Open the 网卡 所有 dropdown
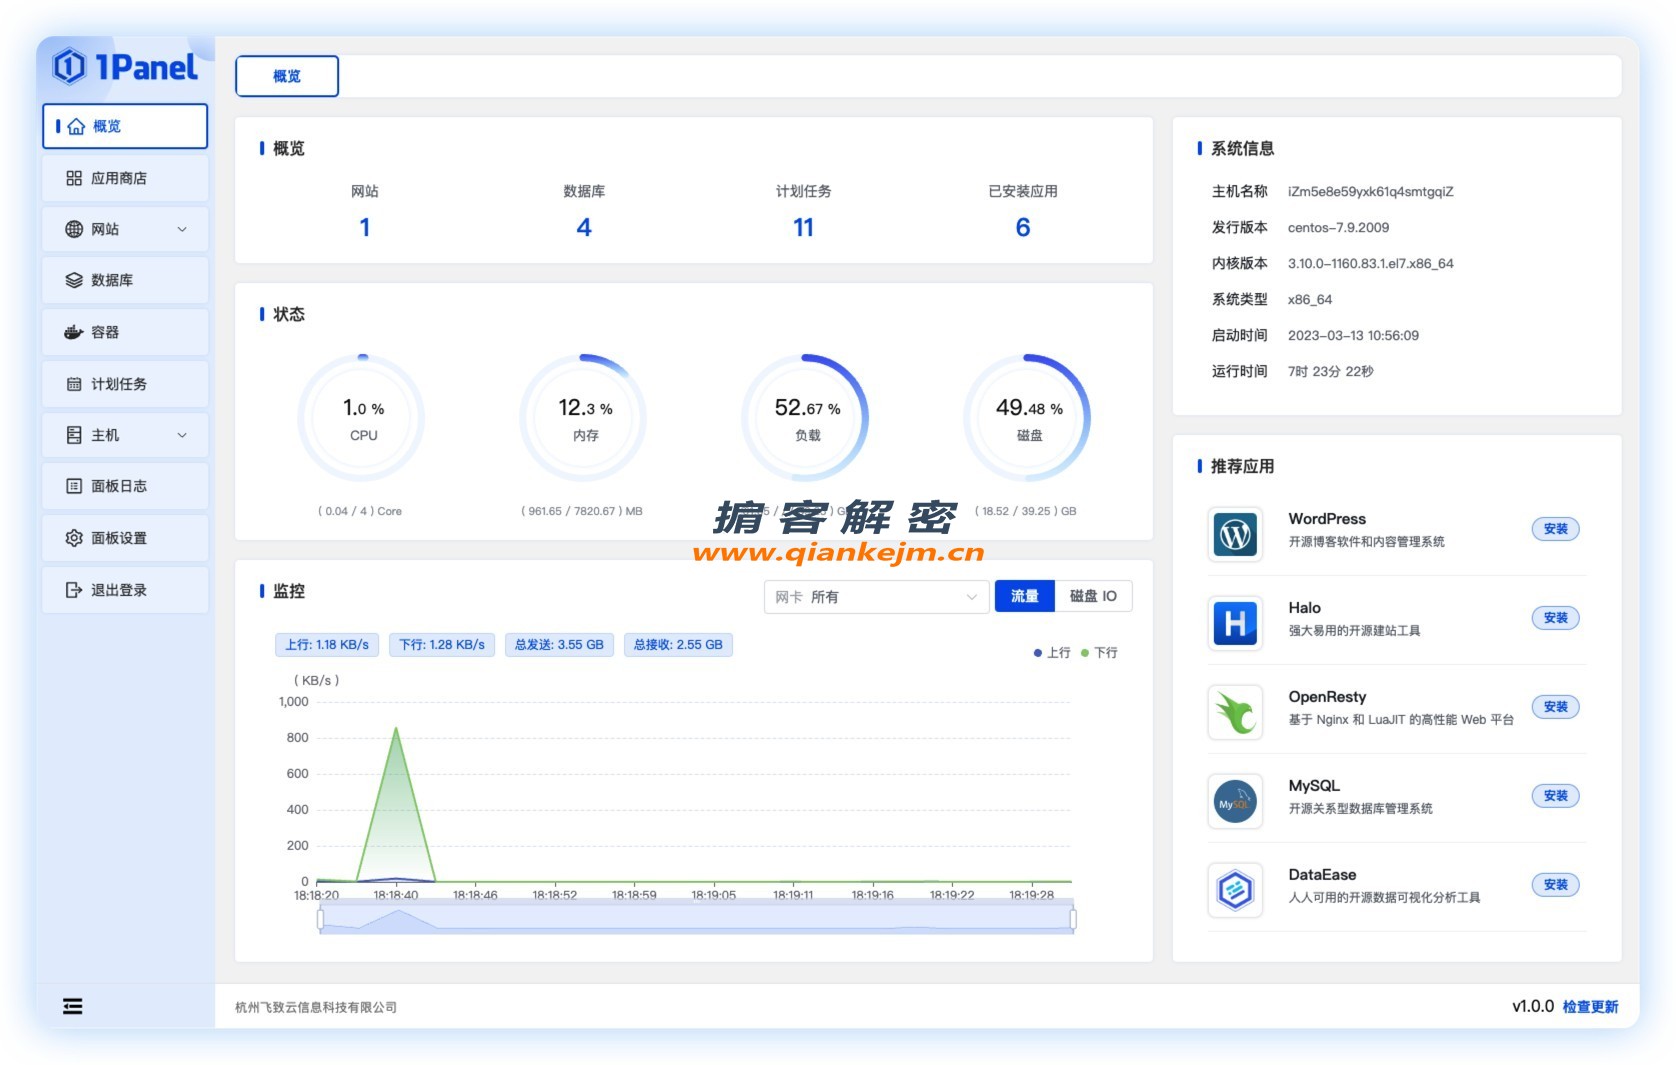This screenshot has height=1065, width=1676. [x=876, y=597]
